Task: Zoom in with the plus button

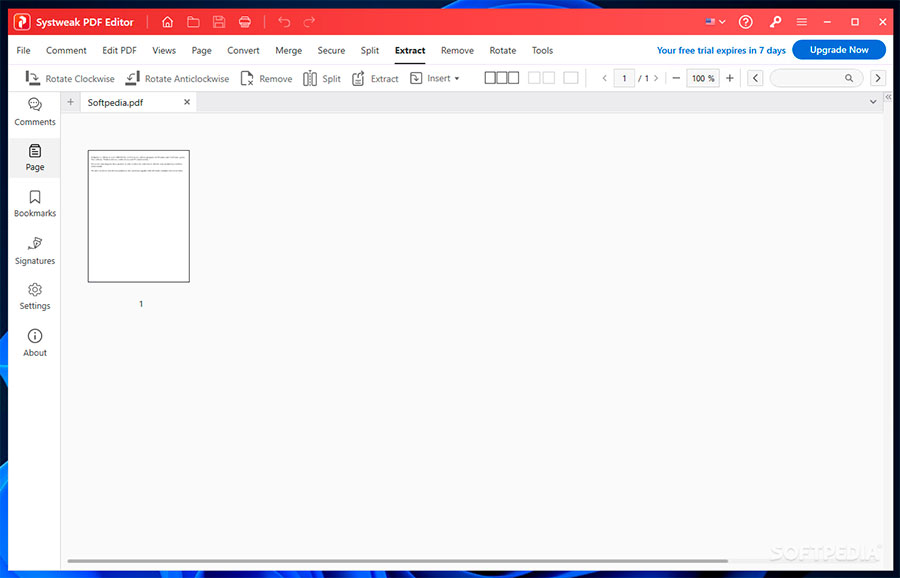Action: [730, 78]
